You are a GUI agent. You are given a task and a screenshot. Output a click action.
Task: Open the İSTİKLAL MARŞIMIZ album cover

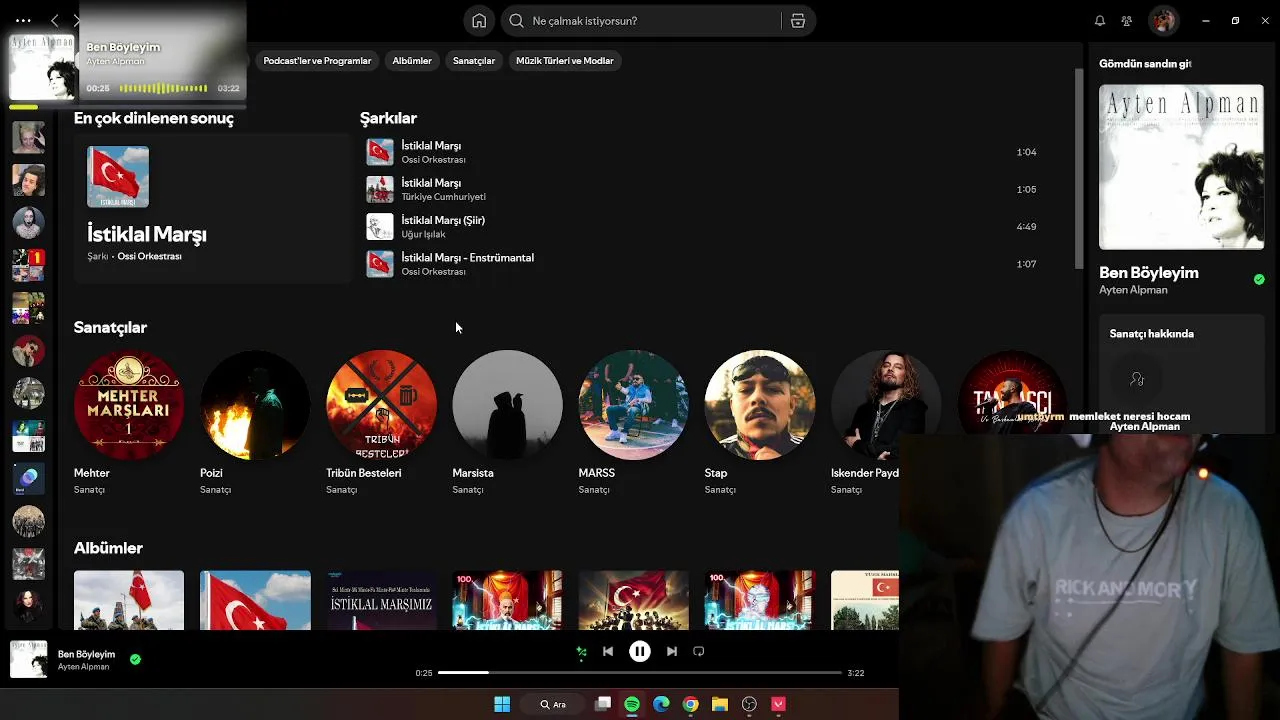coord(381,601)
